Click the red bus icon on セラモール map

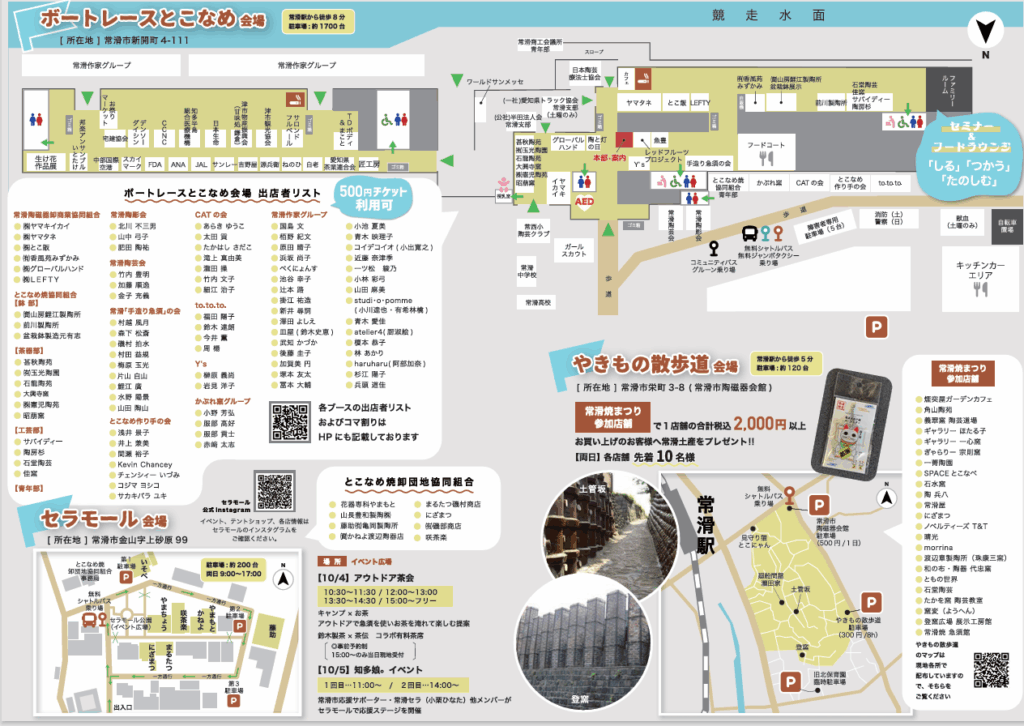88,619
